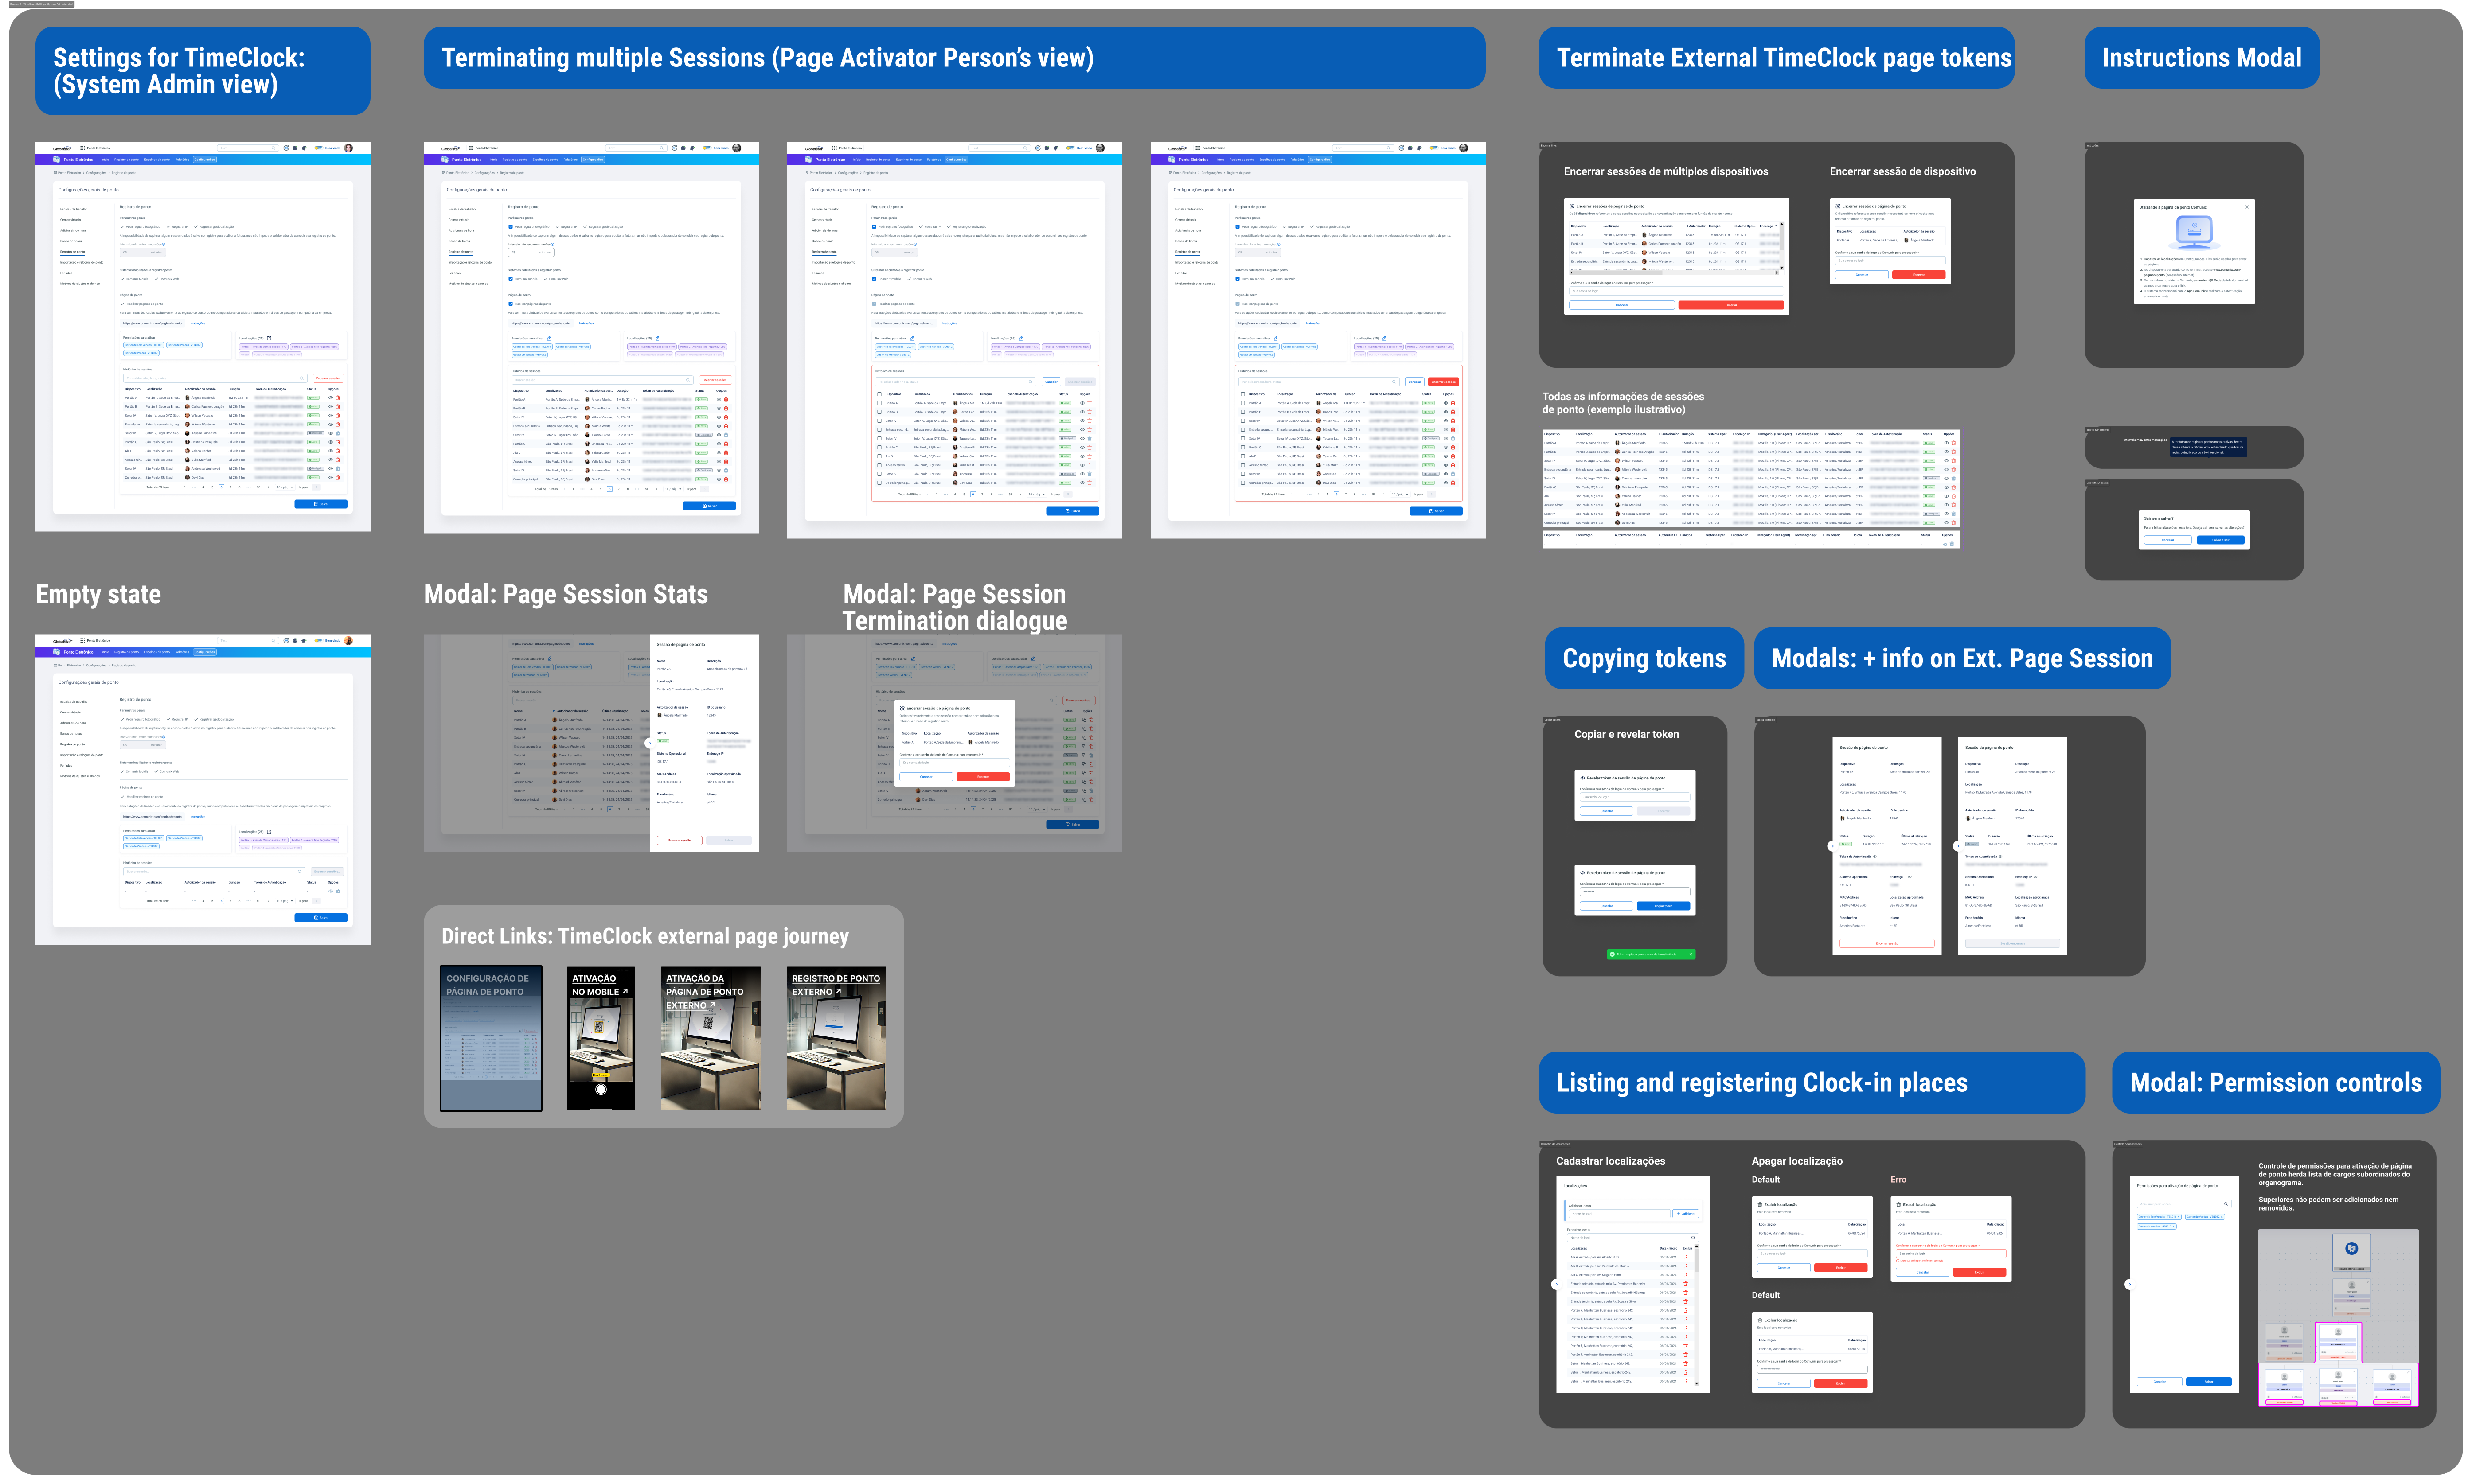This screenshot has width=2472, height=1484.
Task: Click trash icon in the empty sessions table row
Action: pyautogui.click(x=1952, y=544)
